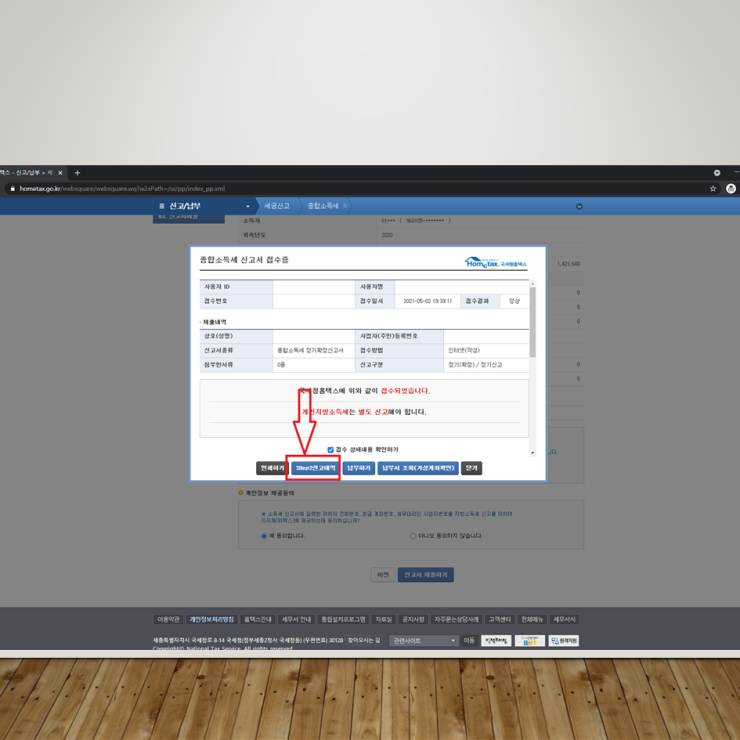This screenshot has height=740, width=740.
Task: View site info lock icon
Action: [13, 189]
